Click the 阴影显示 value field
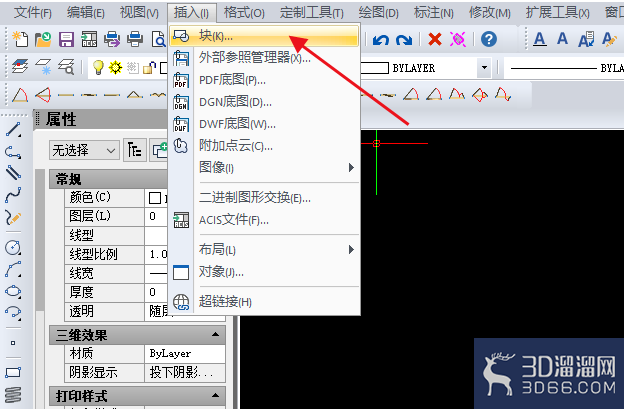Viewport: 624px width, 409px height. pos(185,372)
